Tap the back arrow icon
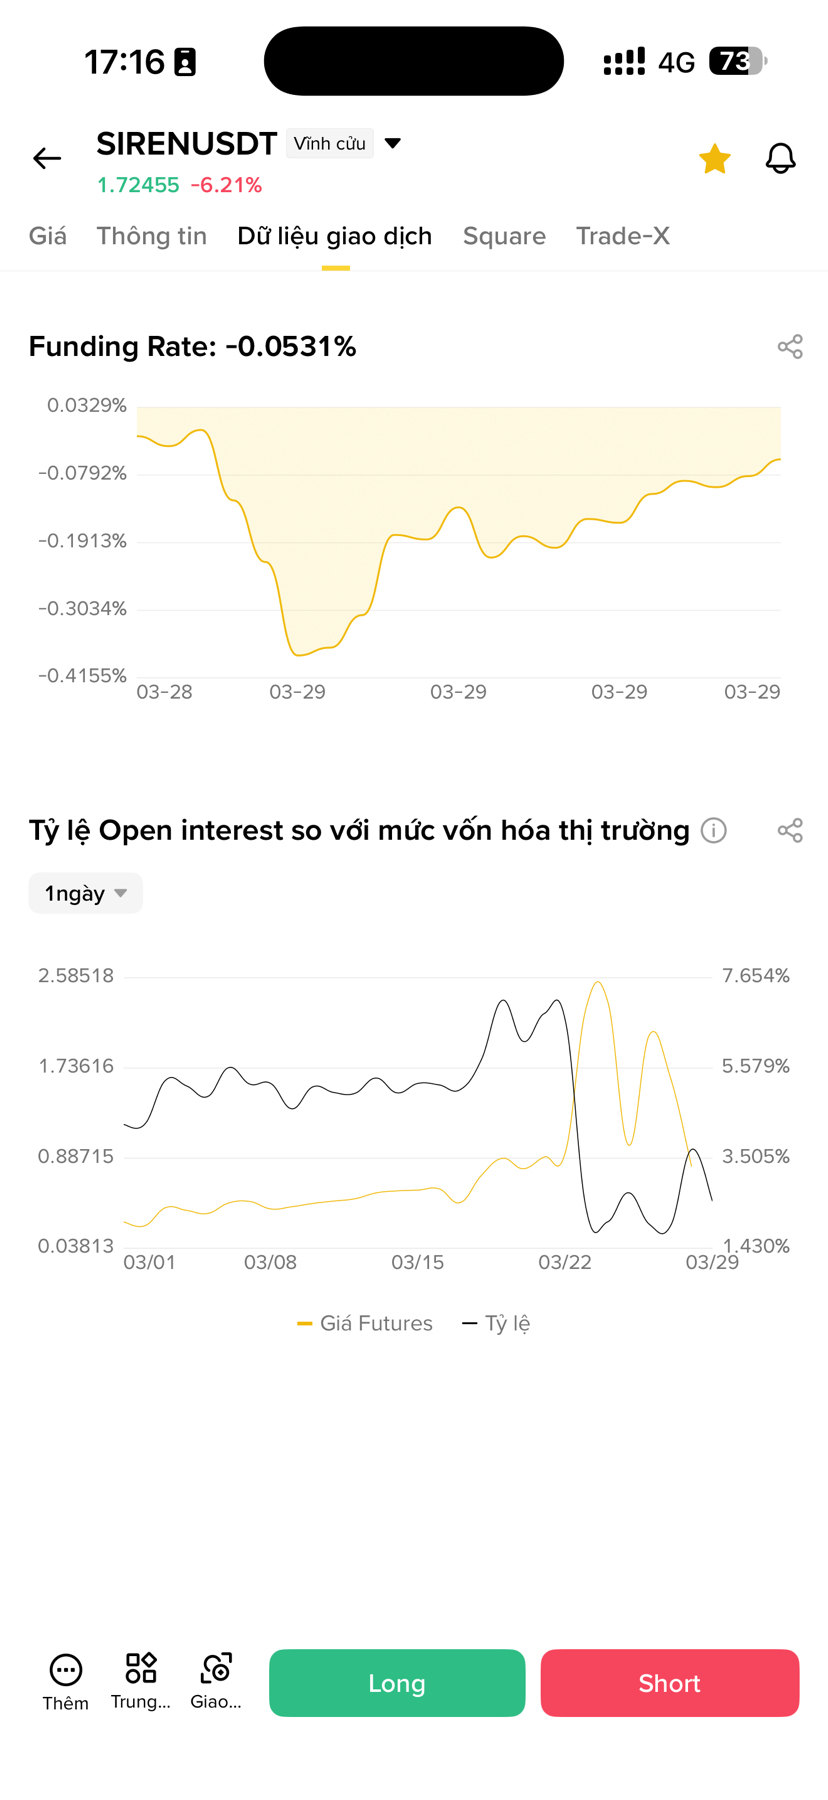The width and height of the screenshot is (828, 1800). click(x=47, y=158)
